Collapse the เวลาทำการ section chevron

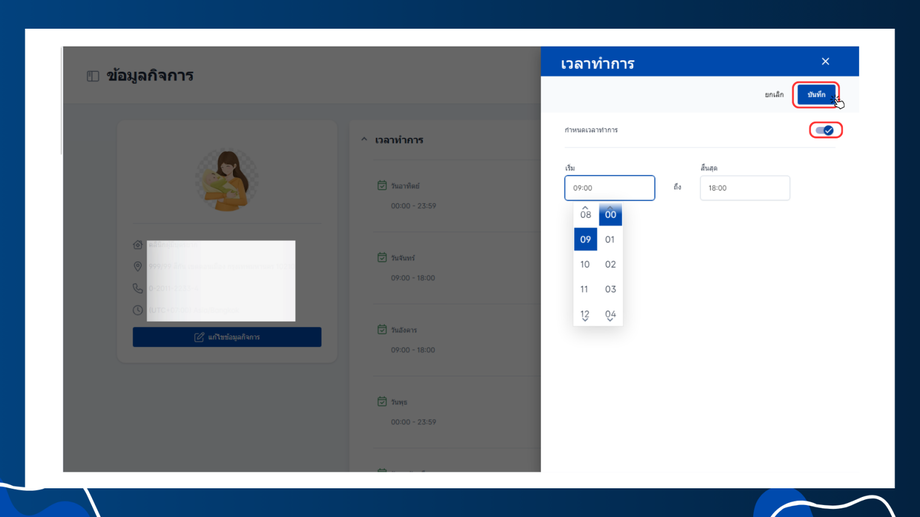364,140
